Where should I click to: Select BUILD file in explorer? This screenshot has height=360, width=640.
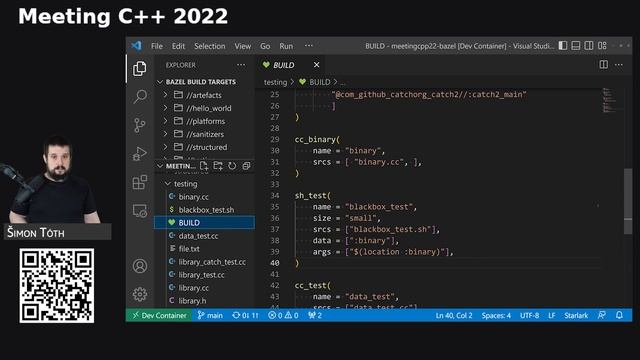(204, 222)
